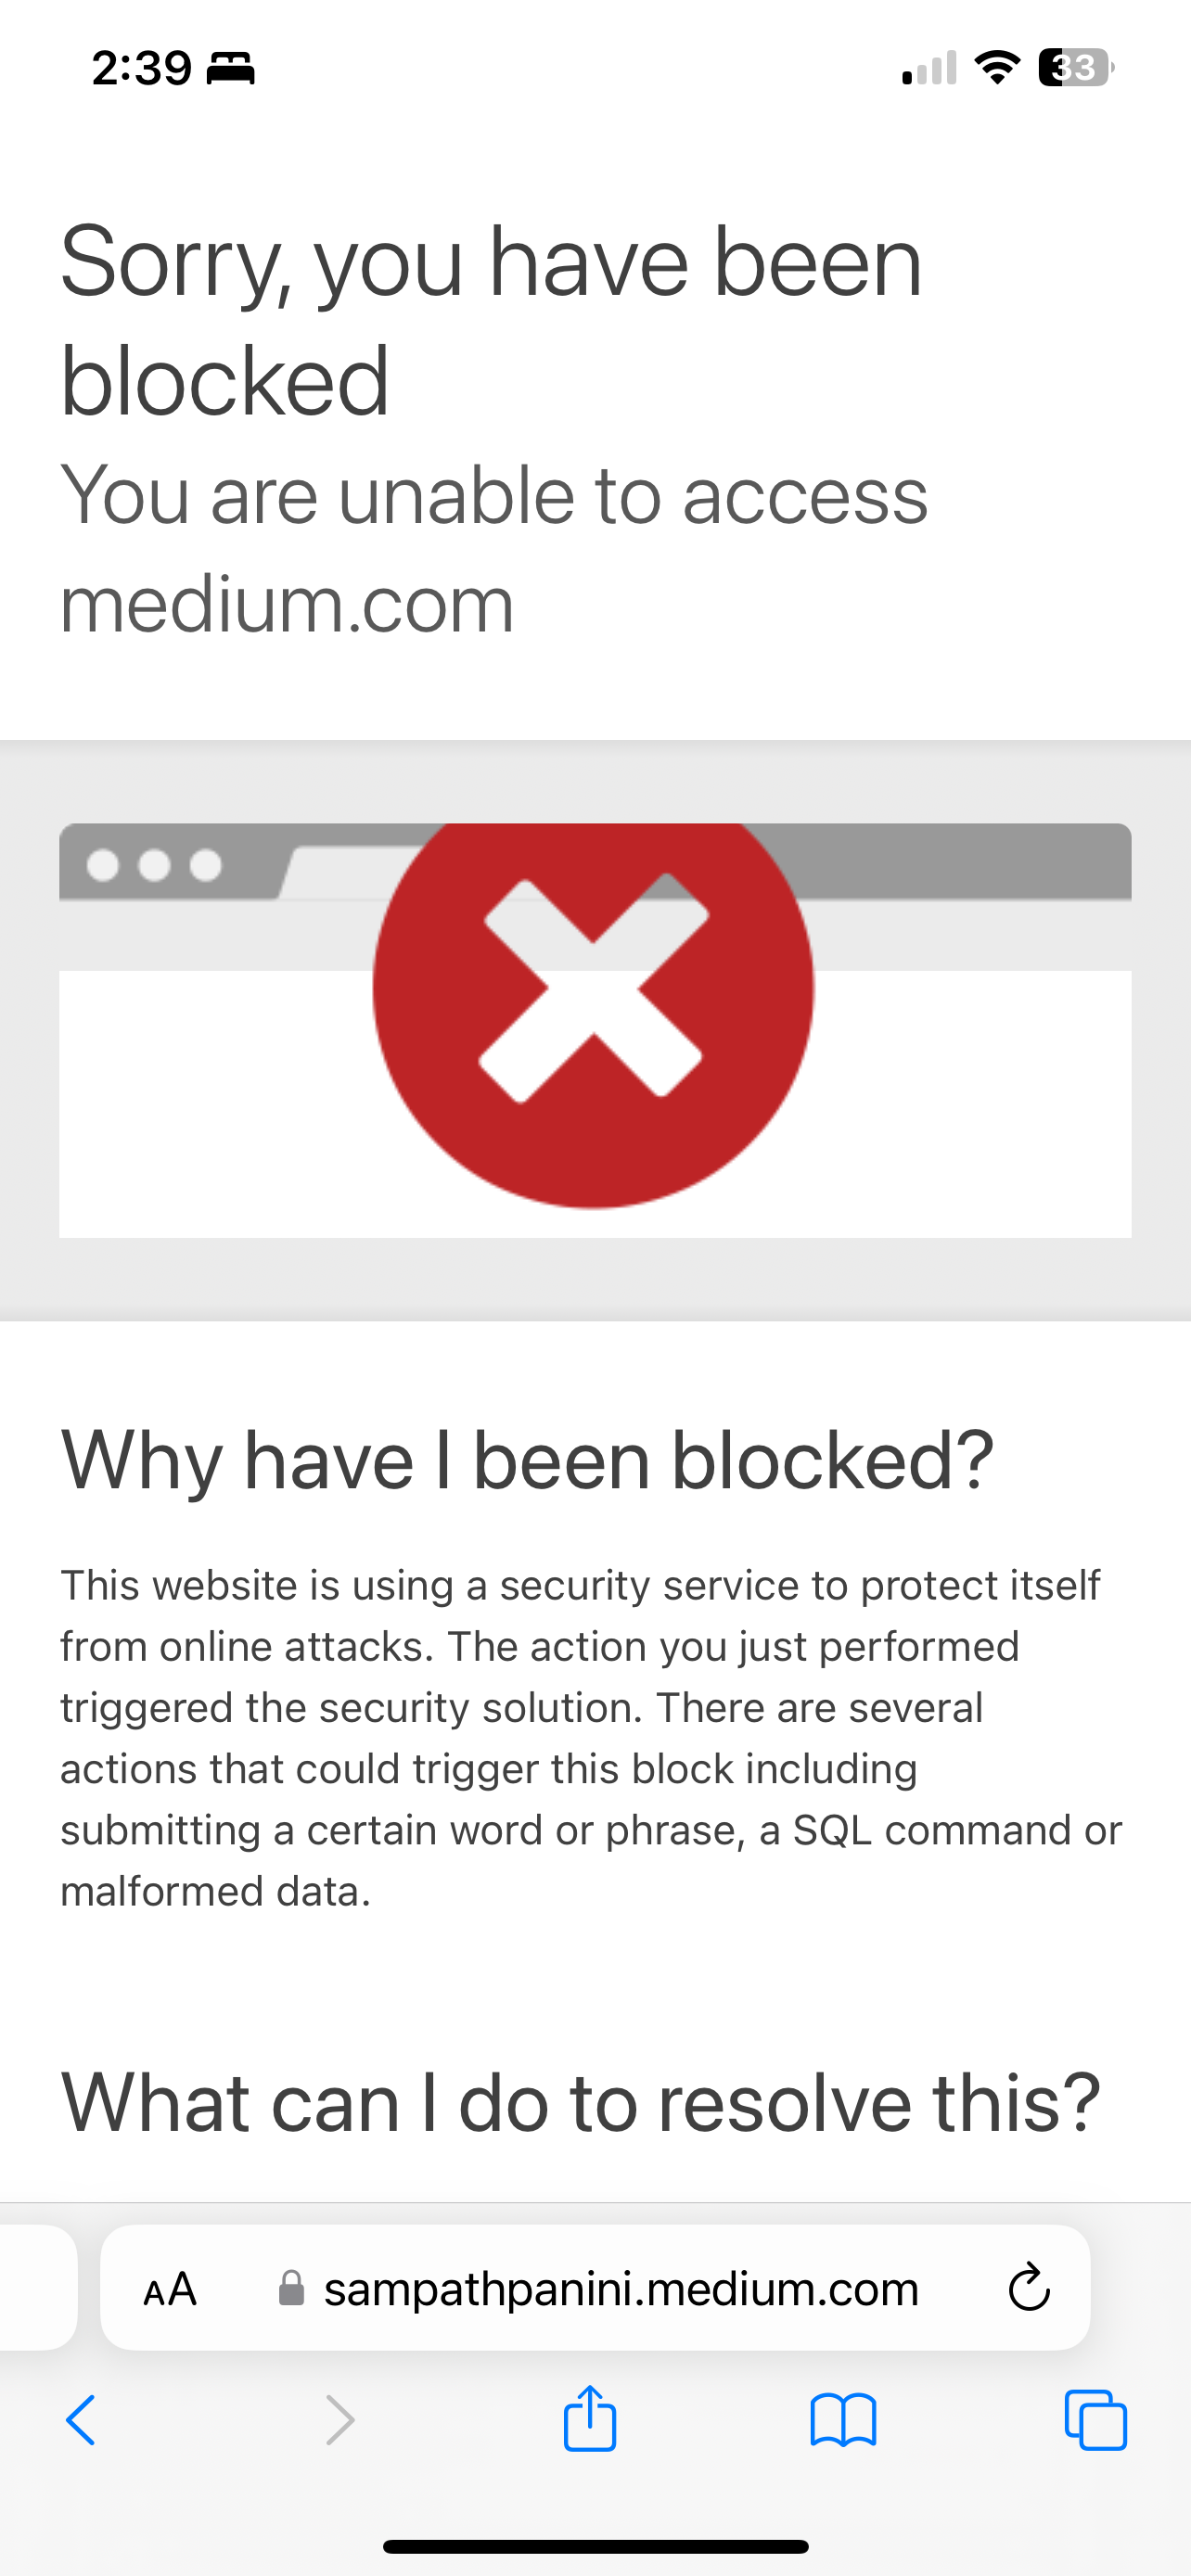Tap the battery indicator in status bar
Viewport: 1191px width, 2576px height.
point(1077,67)
